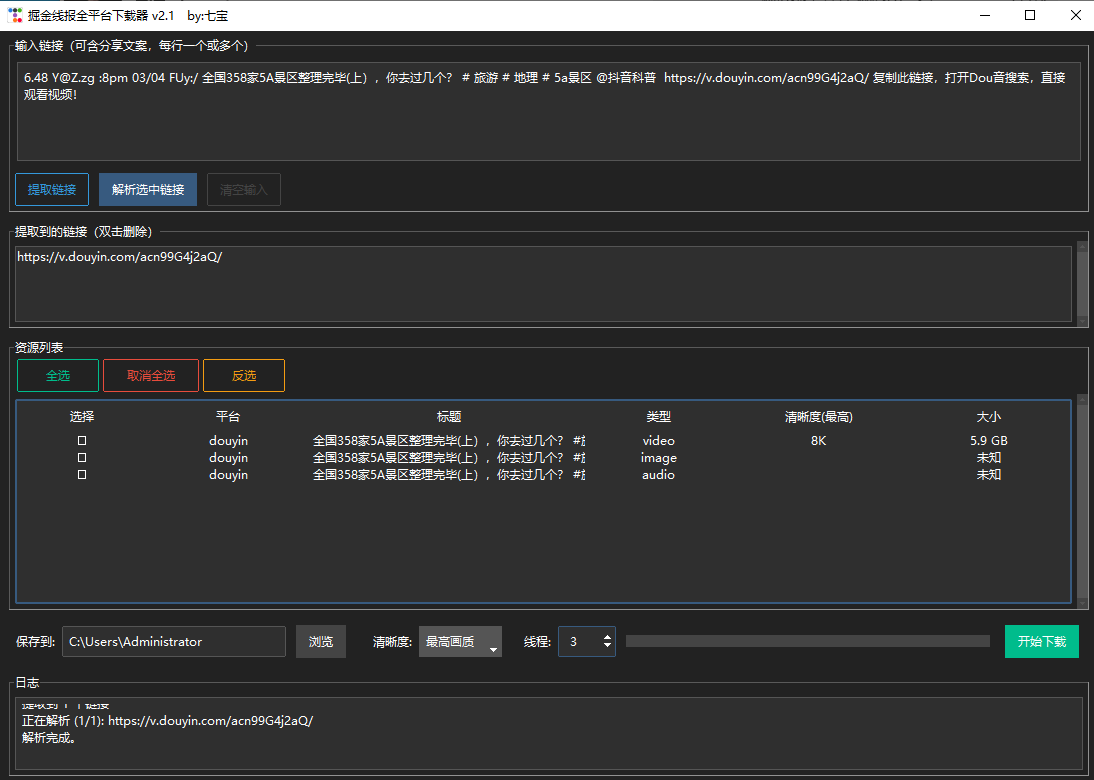Select extracted link https://v.douyin.com/acn99G4j2aQ/
Screen dimensions: 1094x780
(119, 257)
